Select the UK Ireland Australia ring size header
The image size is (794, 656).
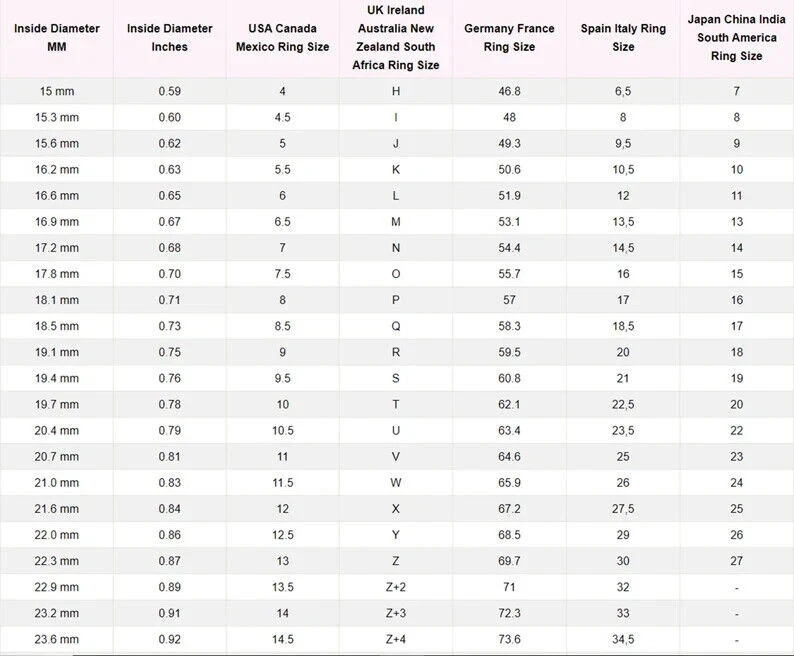(396, 38)
